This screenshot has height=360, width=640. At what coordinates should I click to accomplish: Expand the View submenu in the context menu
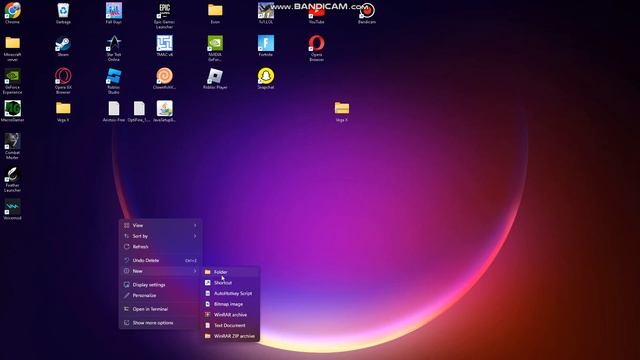[x=160, y=225]
